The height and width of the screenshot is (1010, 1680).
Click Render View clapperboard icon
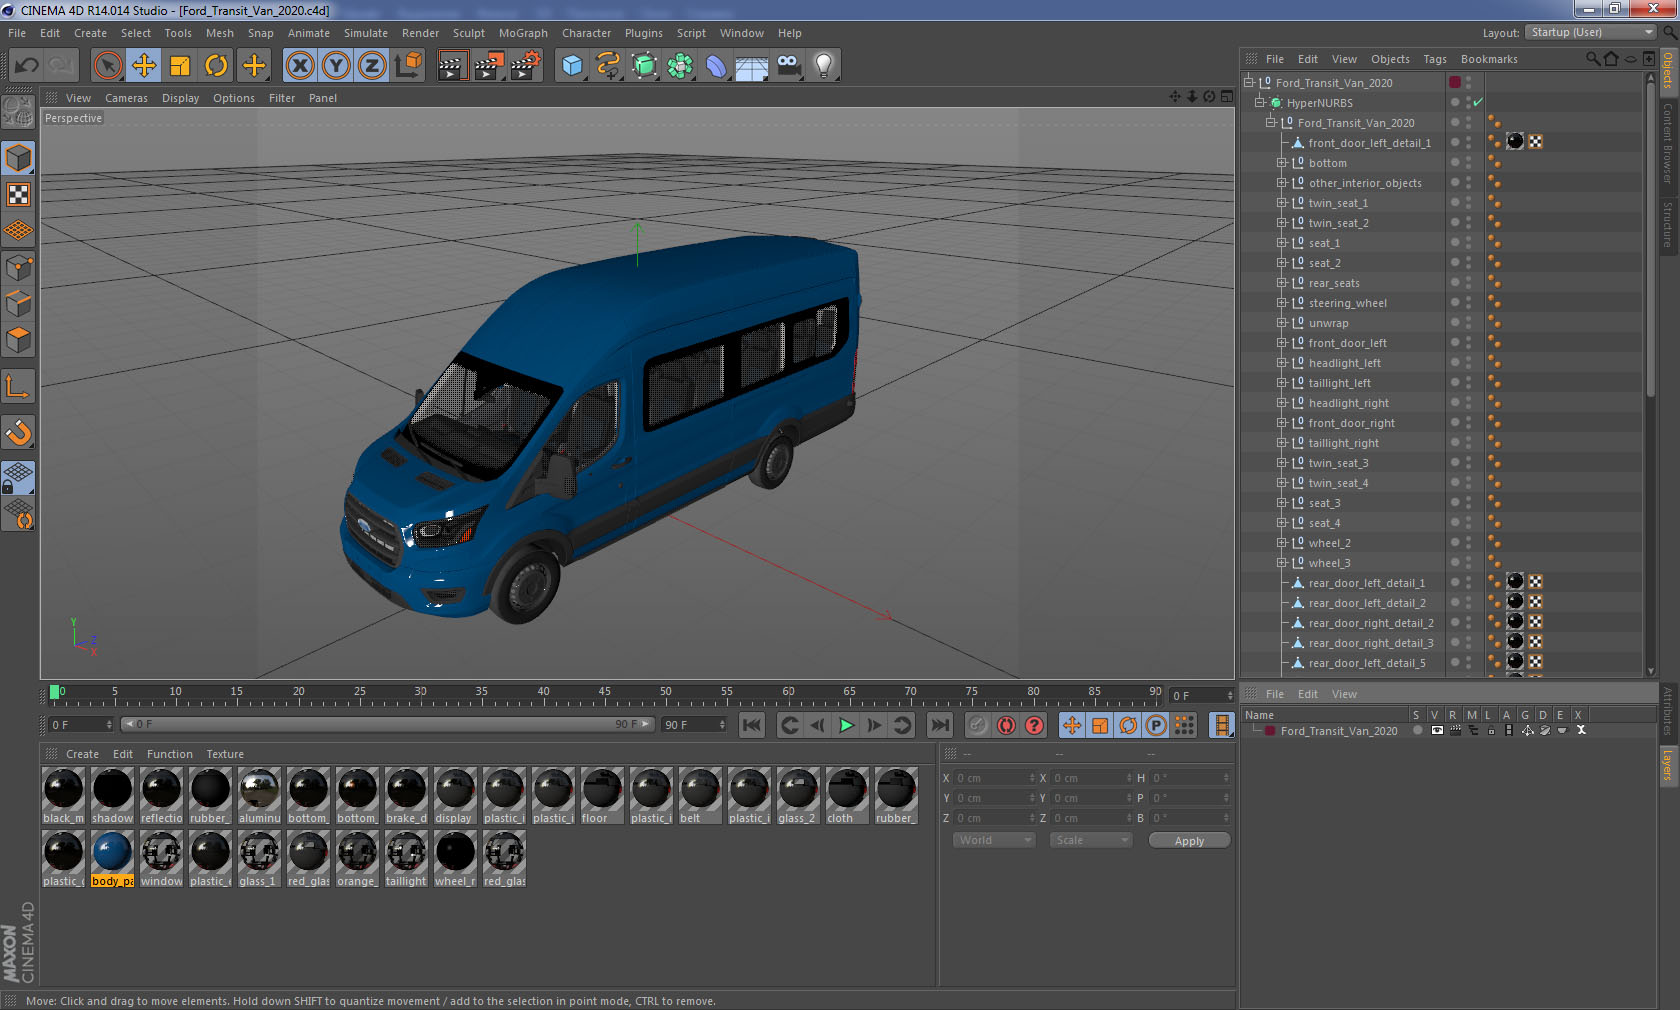(x=452, y=66)
